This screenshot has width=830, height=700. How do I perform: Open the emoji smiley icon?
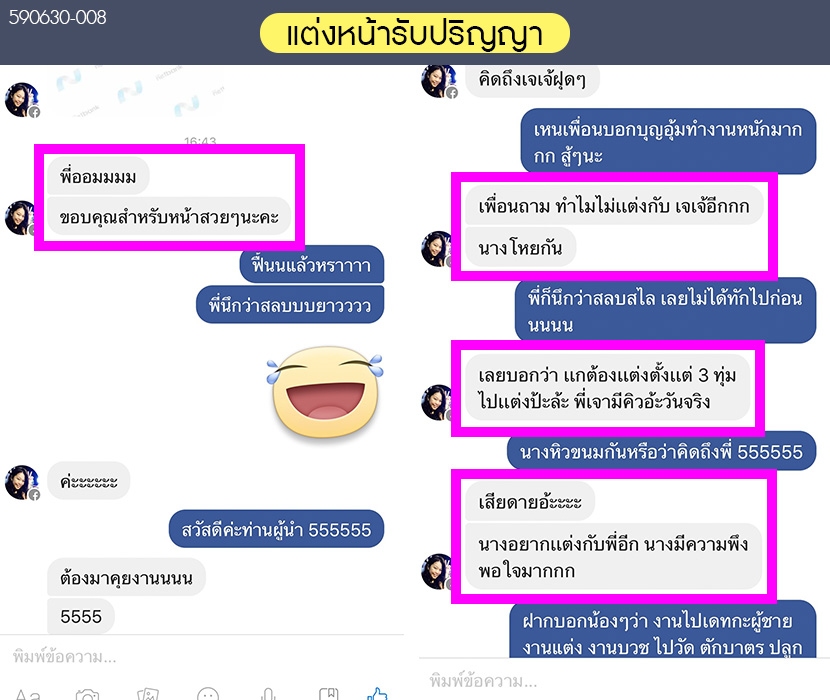208,694
